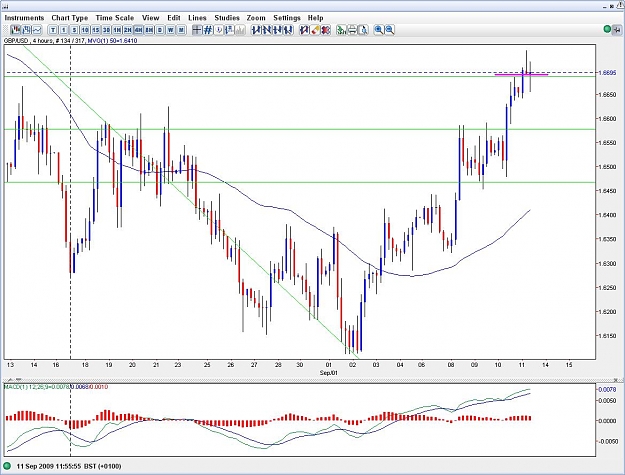The width and height of the screenshot is (625, 475).
Task: Switch to 2H time scale
Action: (x=128, y=30)
